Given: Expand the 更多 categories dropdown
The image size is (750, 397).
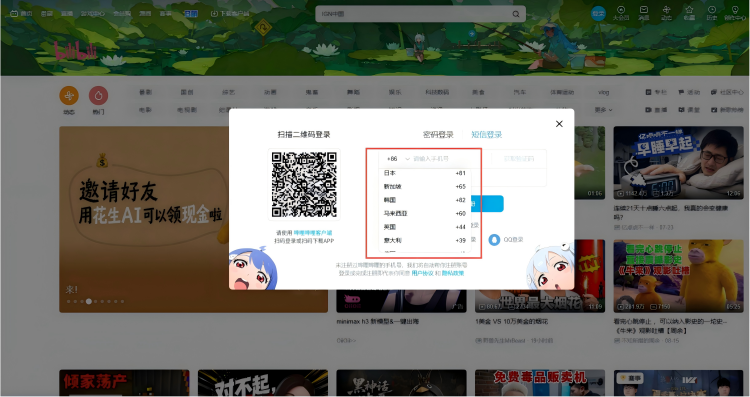Looking at the screenshot, I should pyautogui.click(x=603, y=110).
